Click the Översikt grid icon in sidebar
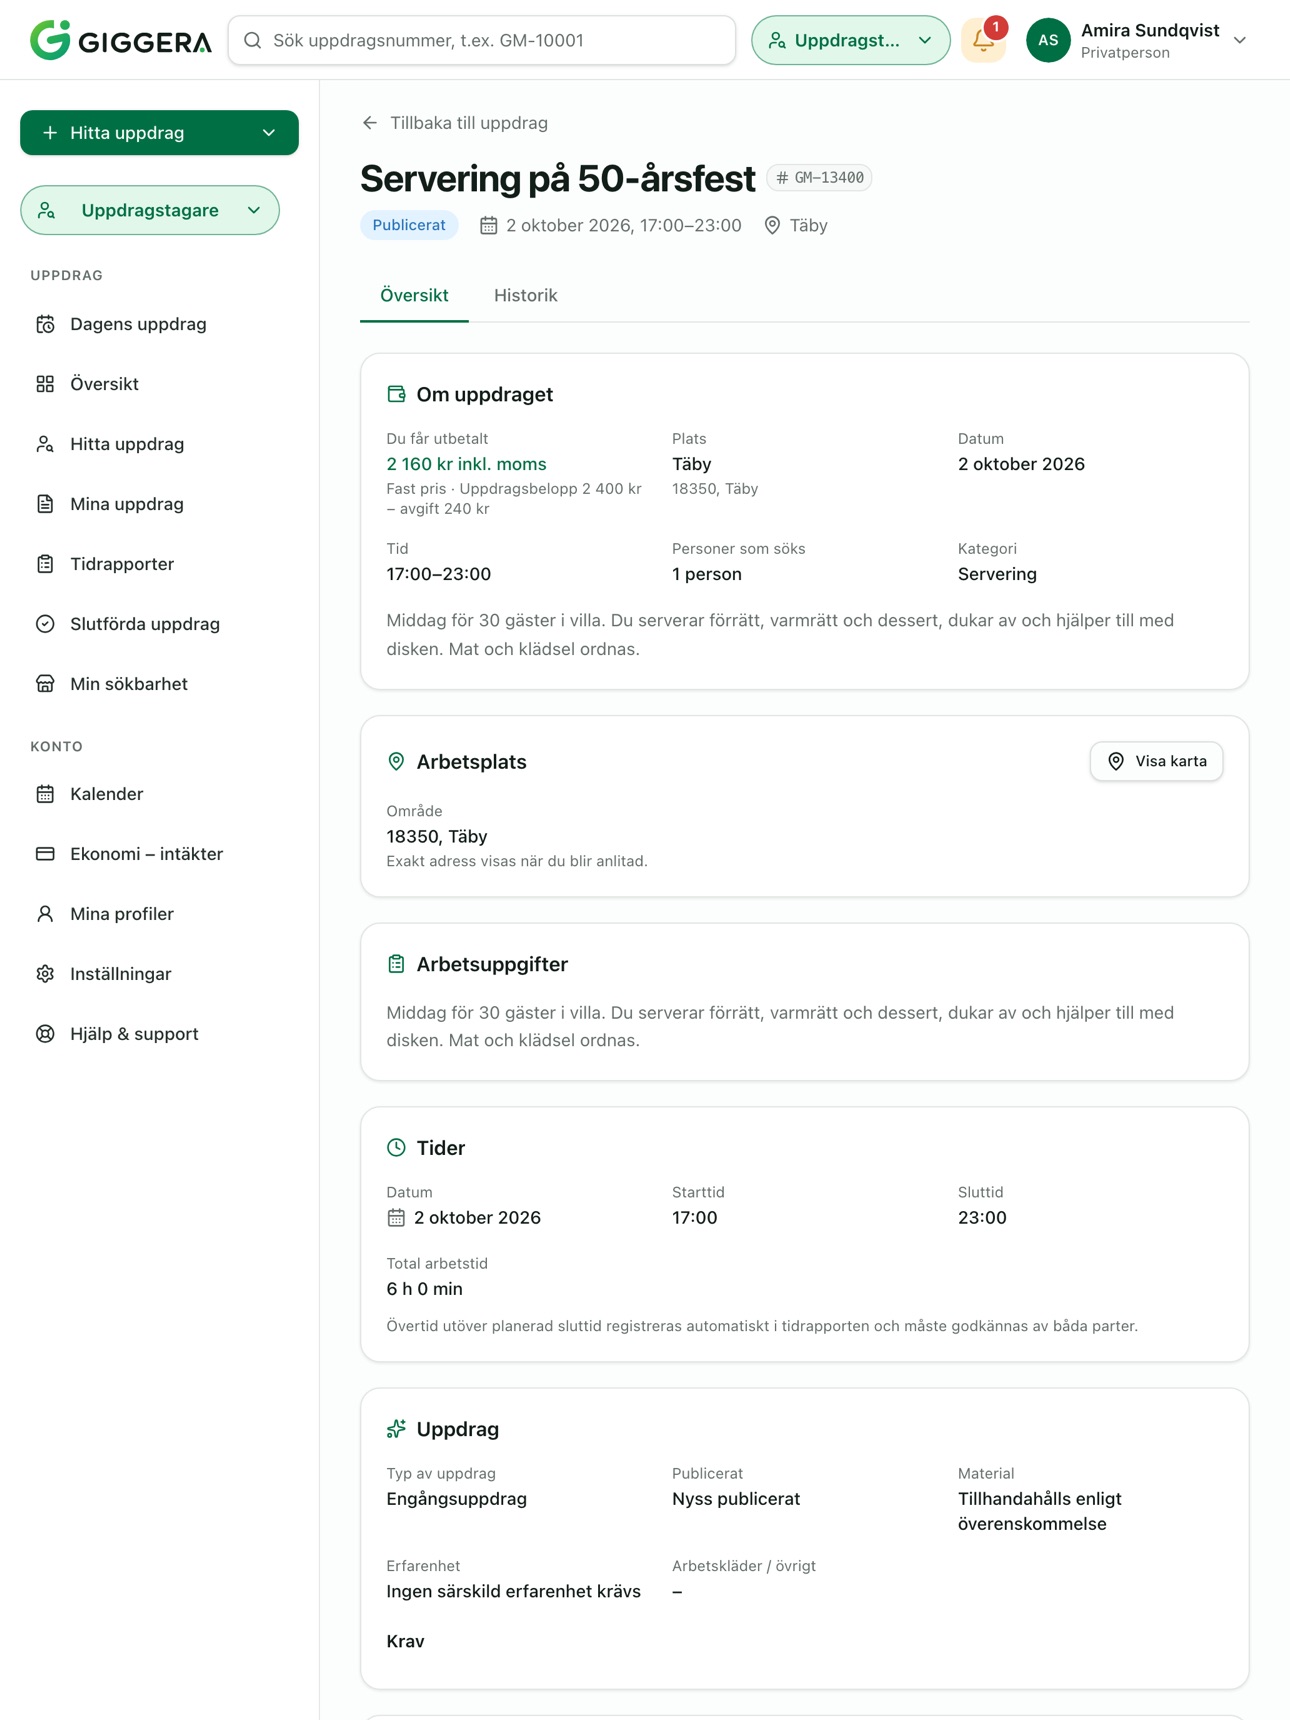 click(45, 384)
